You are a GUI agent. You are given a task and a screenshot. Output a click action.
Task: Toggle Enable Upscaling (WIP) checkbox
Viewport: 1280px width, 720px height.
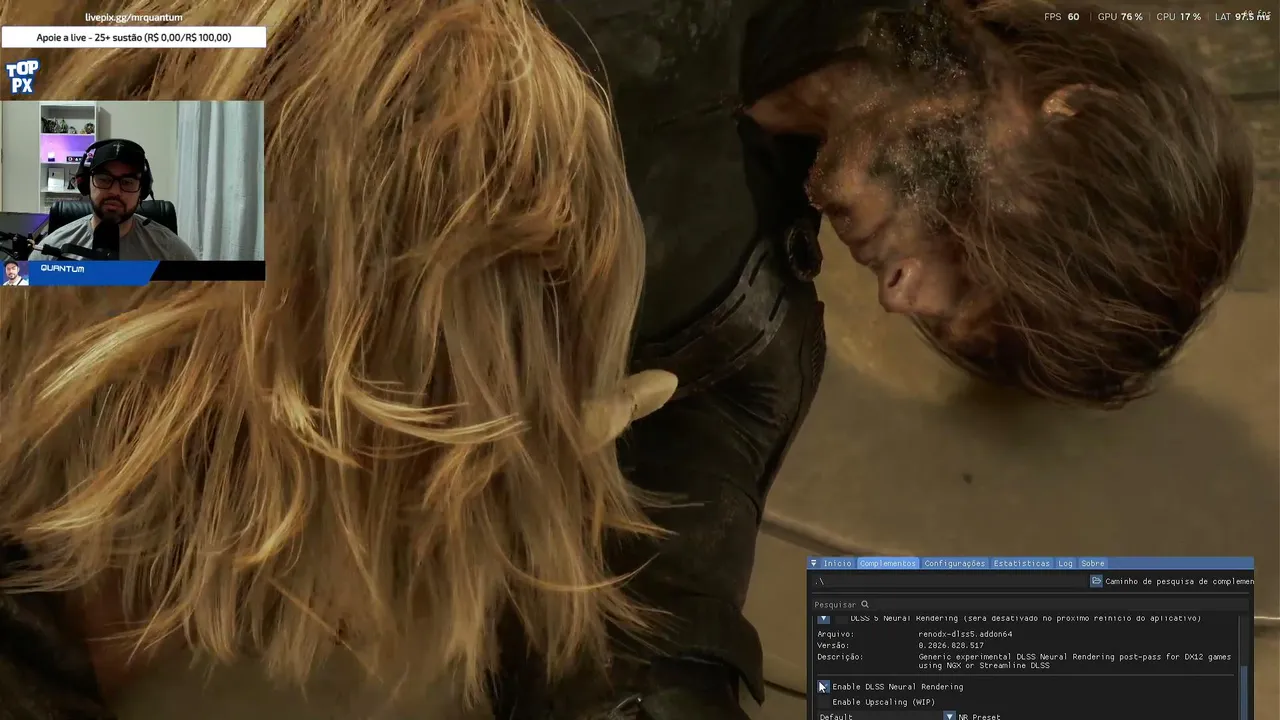[x=823, y=702]
